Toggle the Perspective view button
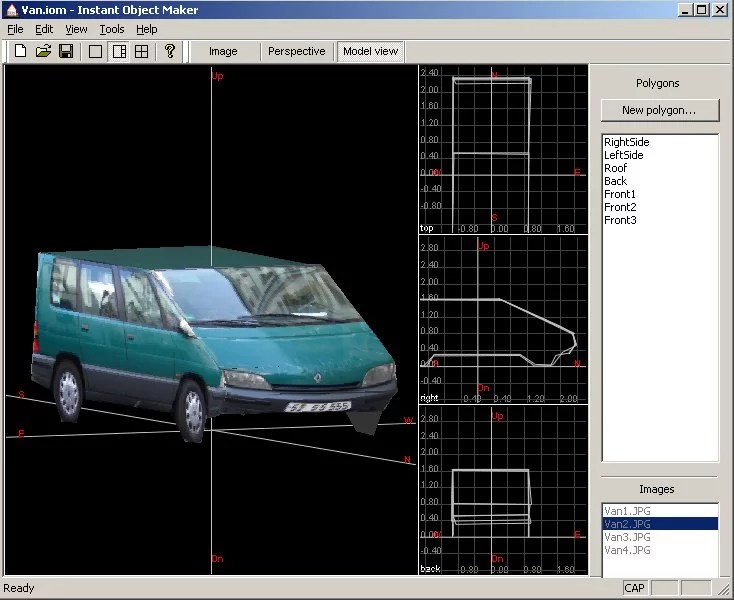This screenshot has width=734, height=600. pyautogui.click(x=296, y=51)
